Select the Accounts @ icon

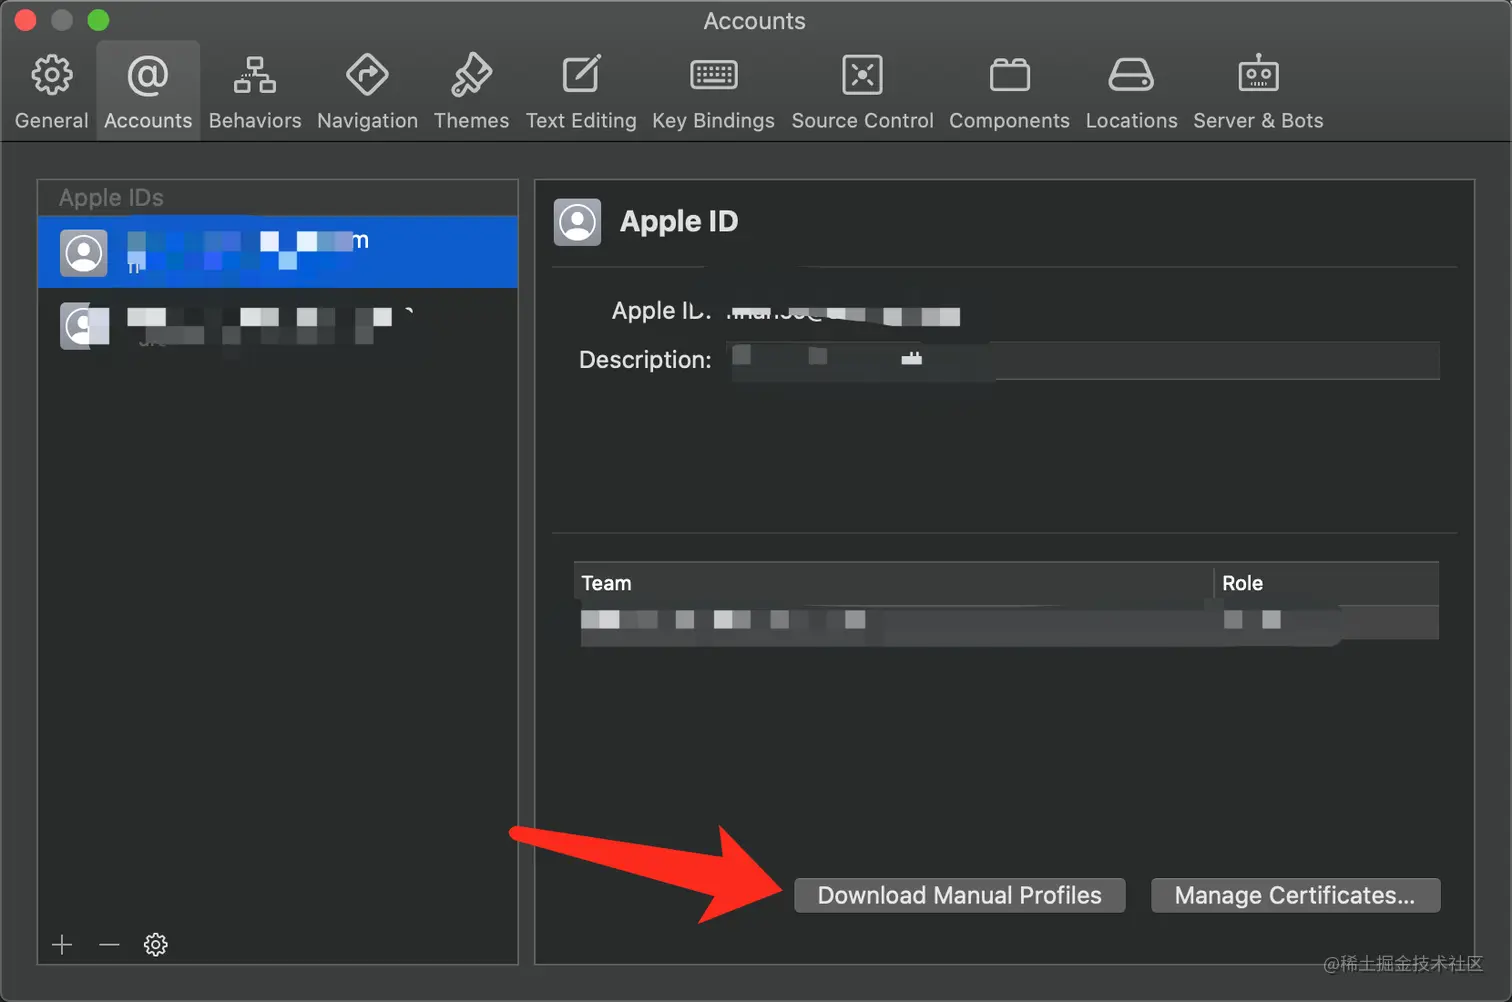coord(148,76)
